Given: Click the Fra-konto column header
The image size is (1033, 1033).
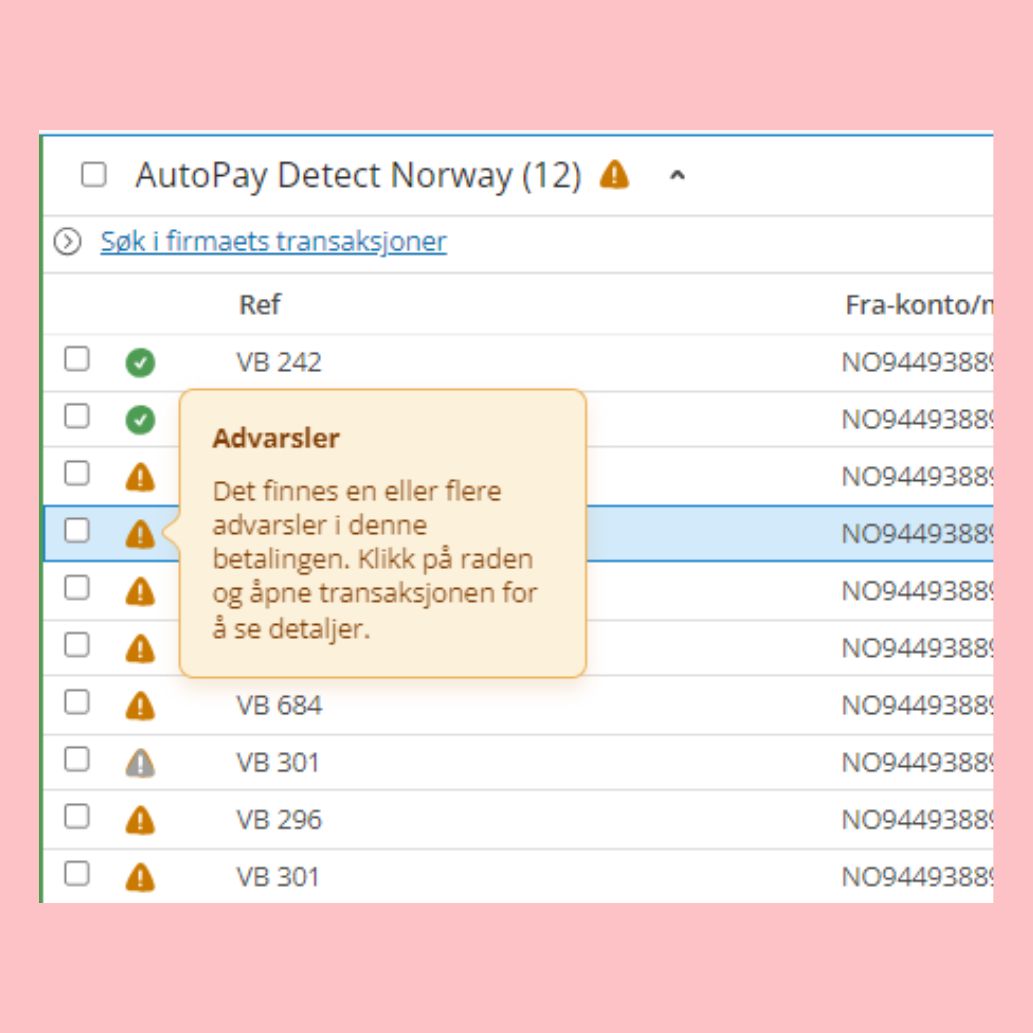Looking at the screenshot, I should click(919, 304).
